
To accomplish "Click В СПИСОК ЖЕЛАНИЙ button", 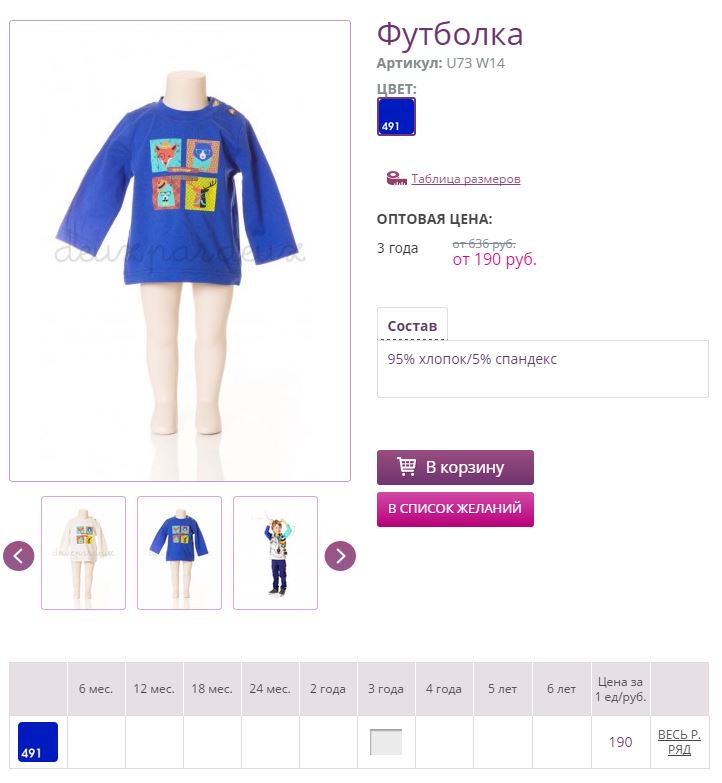I will click(455, 509).
